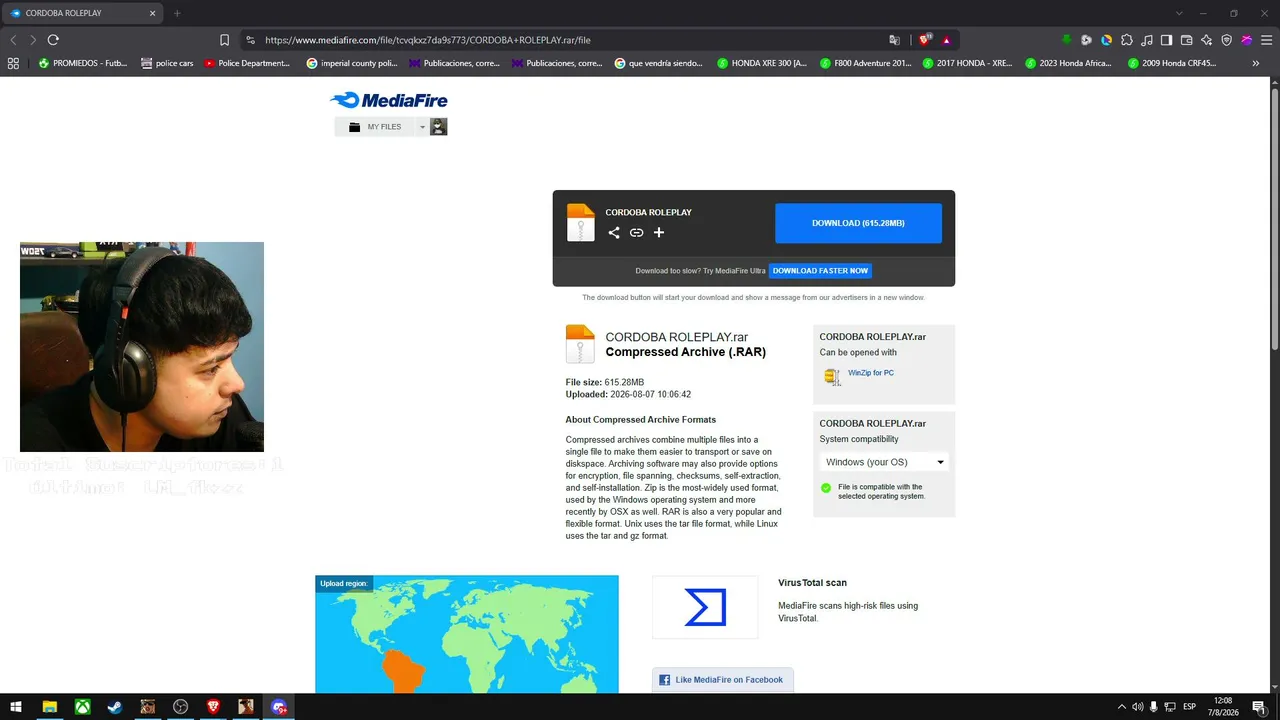The image size is (1280, 720).
Task: Open the Brave Wallet icon
Action: (x=1187, y=40)
